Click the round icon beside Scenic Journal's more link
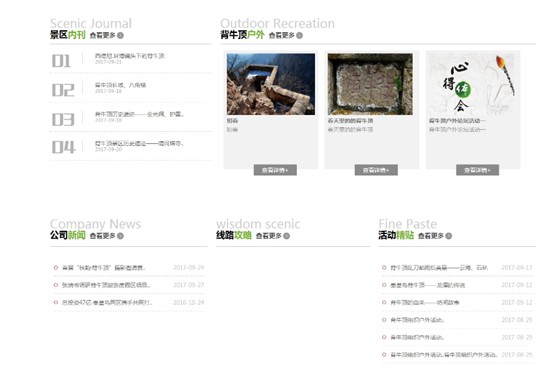This screenshot has height=378, width=558. tap(120, 35)
